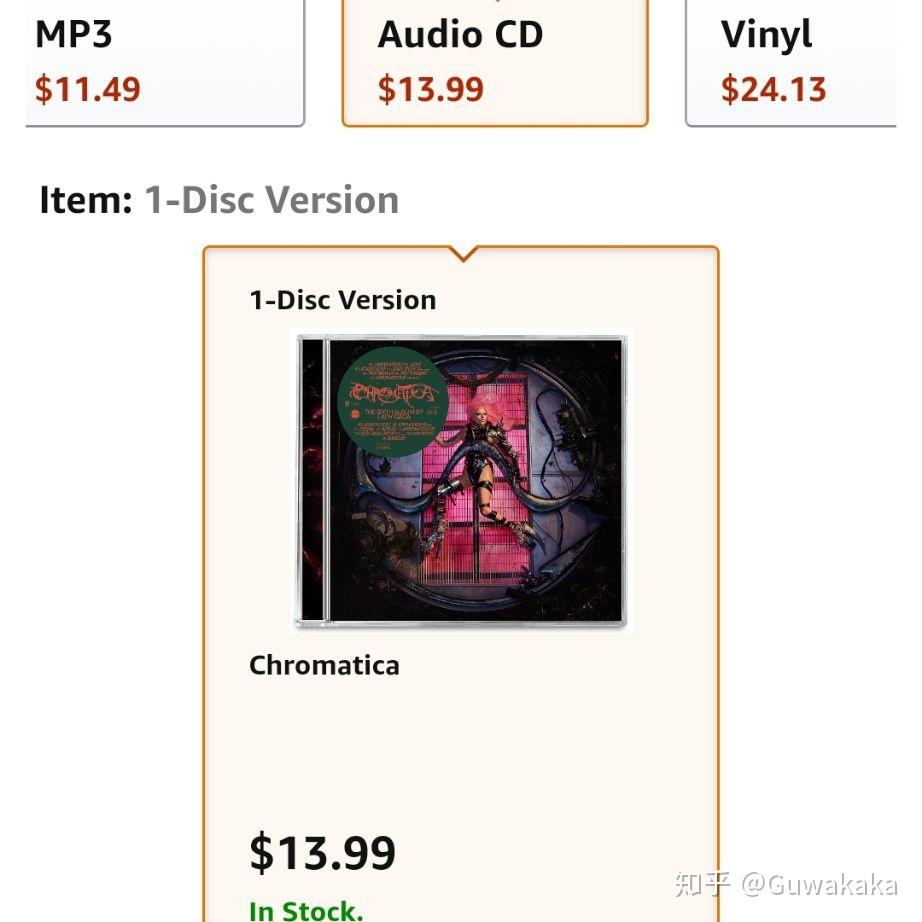This screenshot has height=922, width=922.
Task: Open the Chromatica product title
Action: (324, 666)
